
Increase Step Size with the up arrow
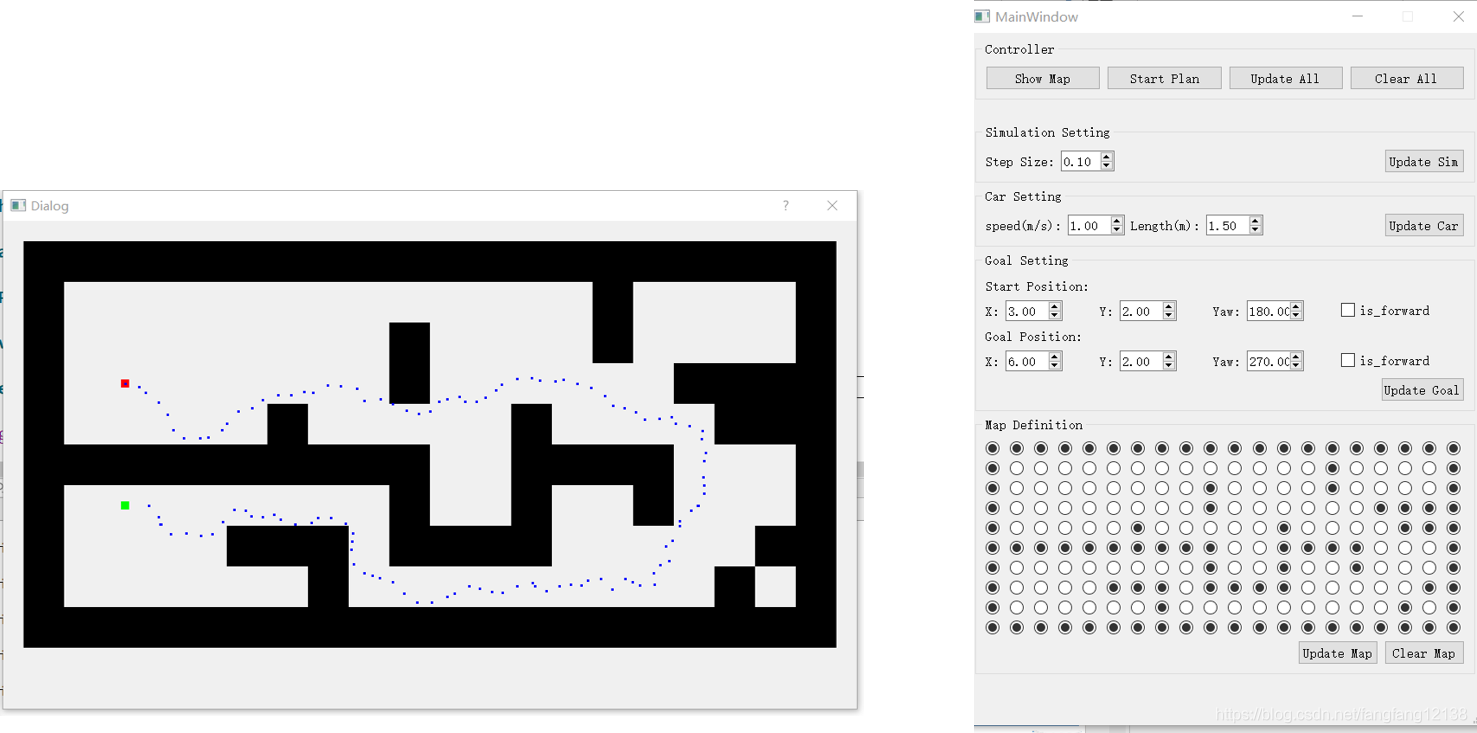pos(1107,156)
